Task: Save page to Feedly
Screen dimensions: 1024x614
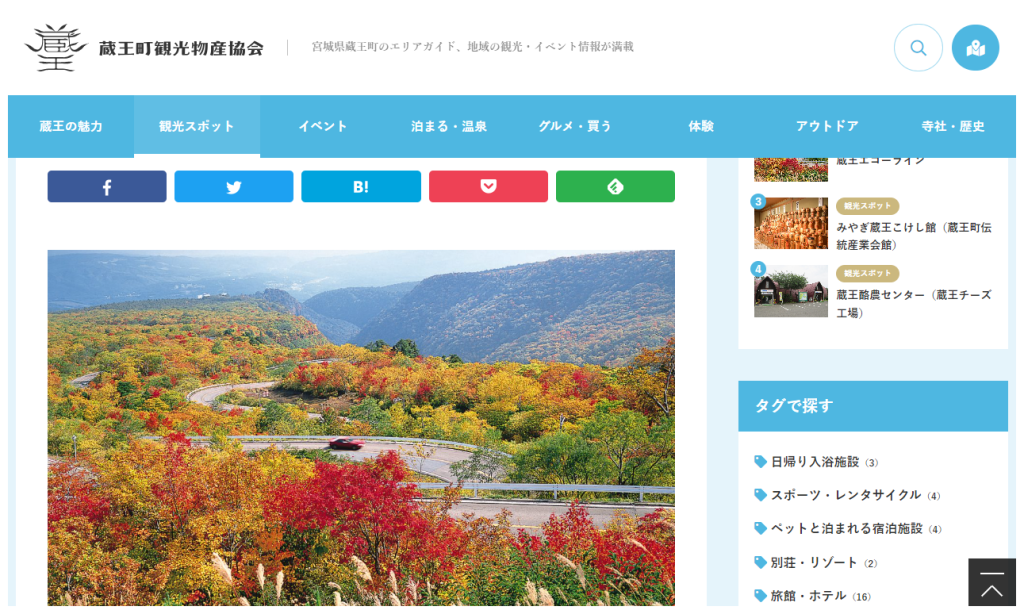Action: pos(615,187)
